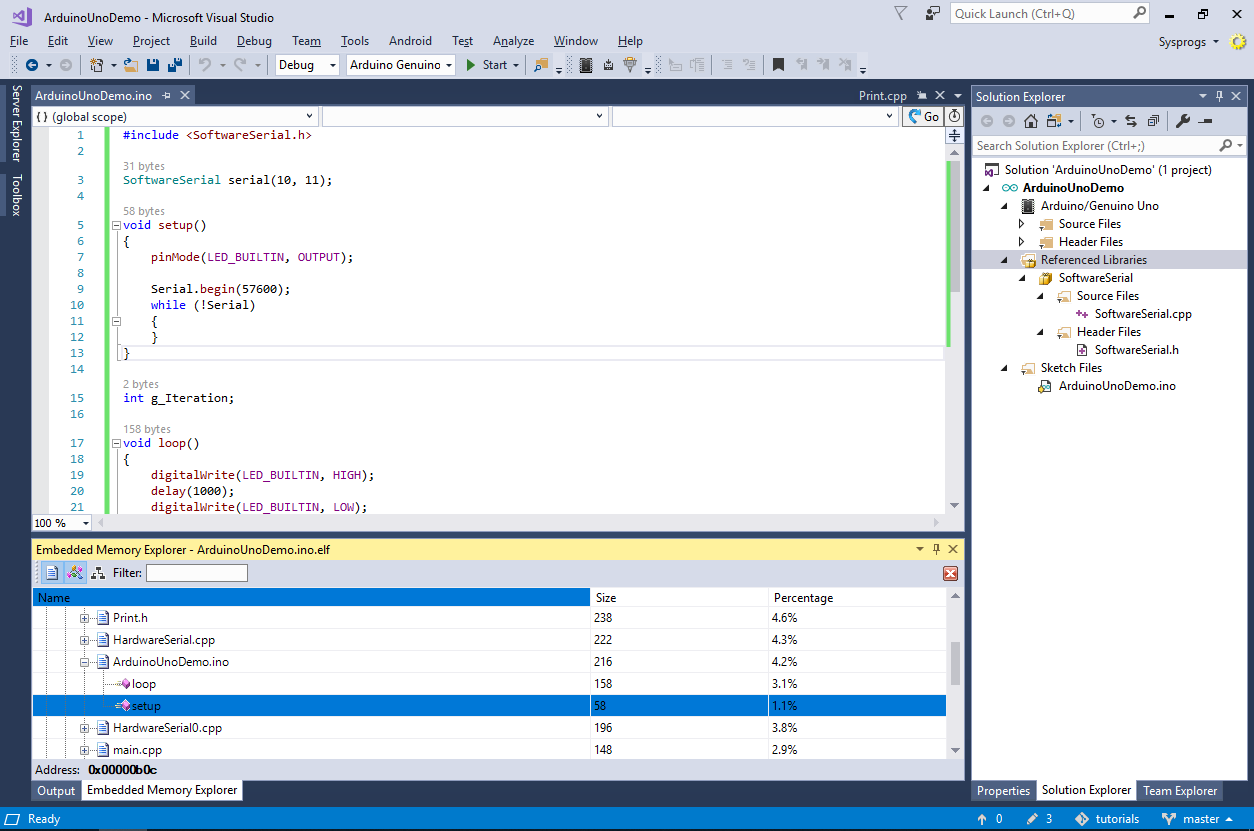Open the Analyze menu

tap(513, 41)
